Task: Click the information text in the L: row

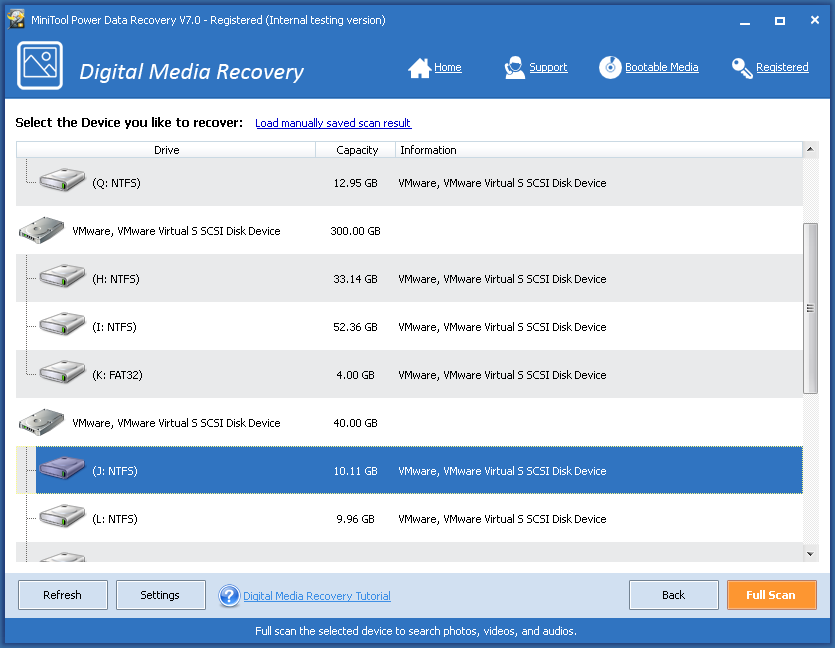Action: click(502, 519)
